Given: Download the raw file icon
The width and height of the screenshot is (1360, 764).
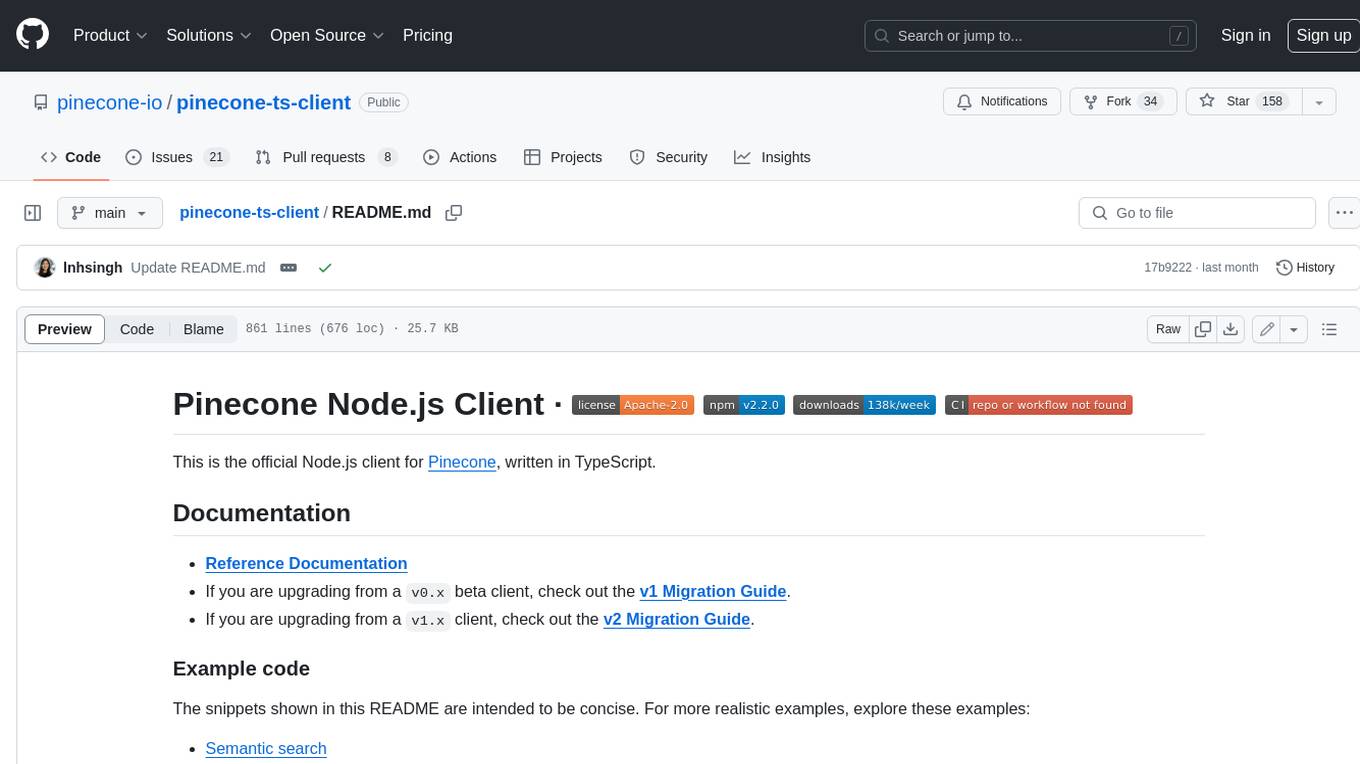Looking at the screenshot, I should click(x=1232, y=329).
